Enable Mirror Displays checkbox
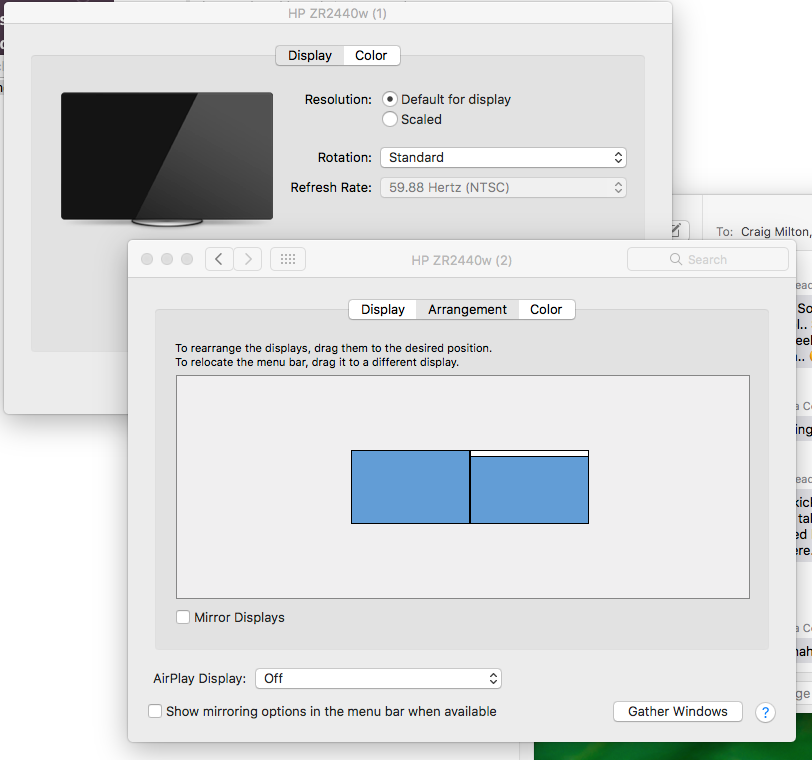 pyautogui.click(x=183, y=617)
